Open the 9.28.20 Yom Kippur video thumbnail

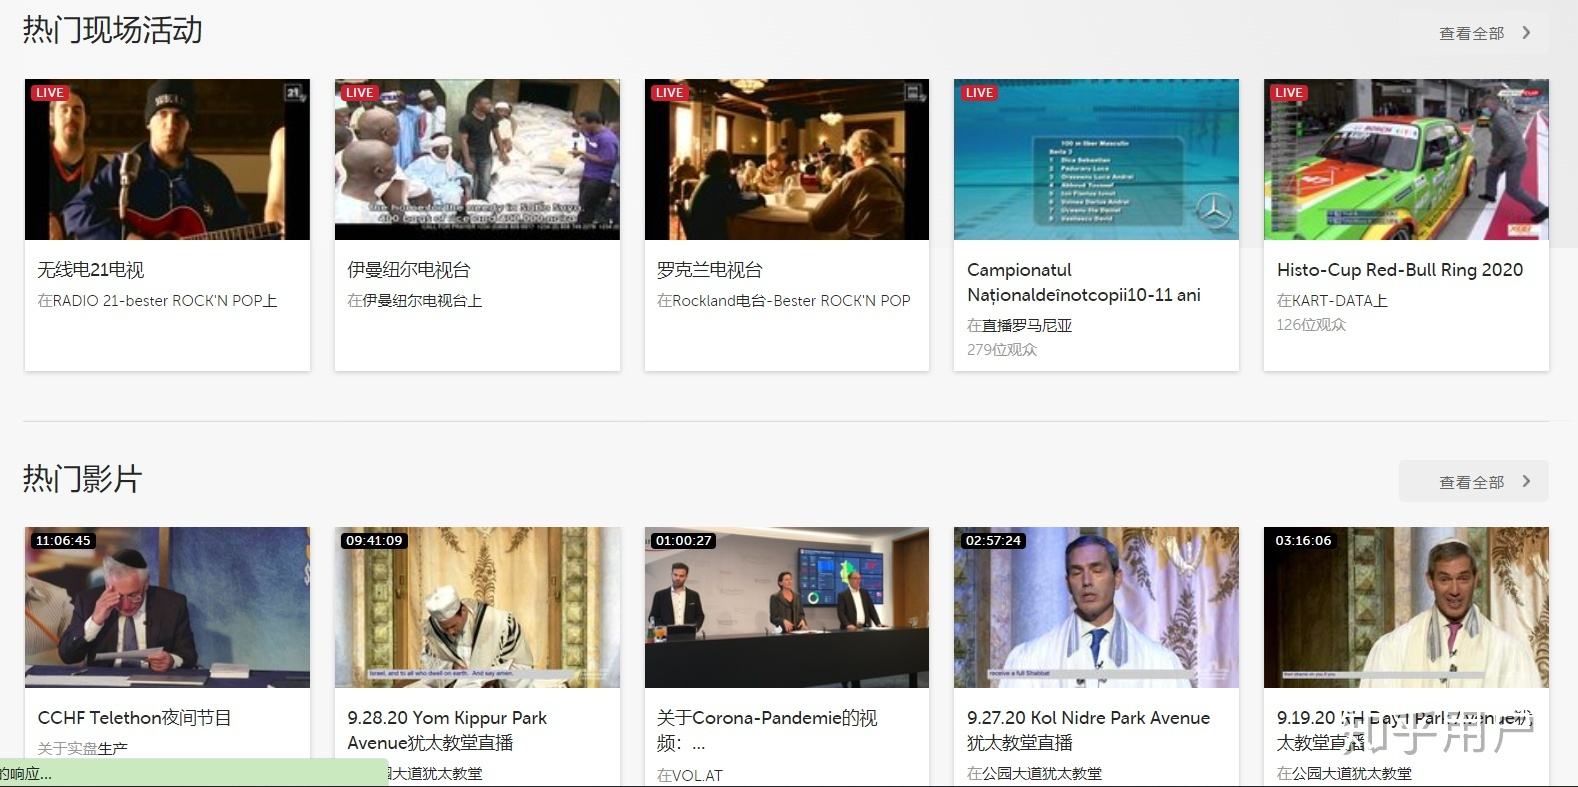pos(477,607)
